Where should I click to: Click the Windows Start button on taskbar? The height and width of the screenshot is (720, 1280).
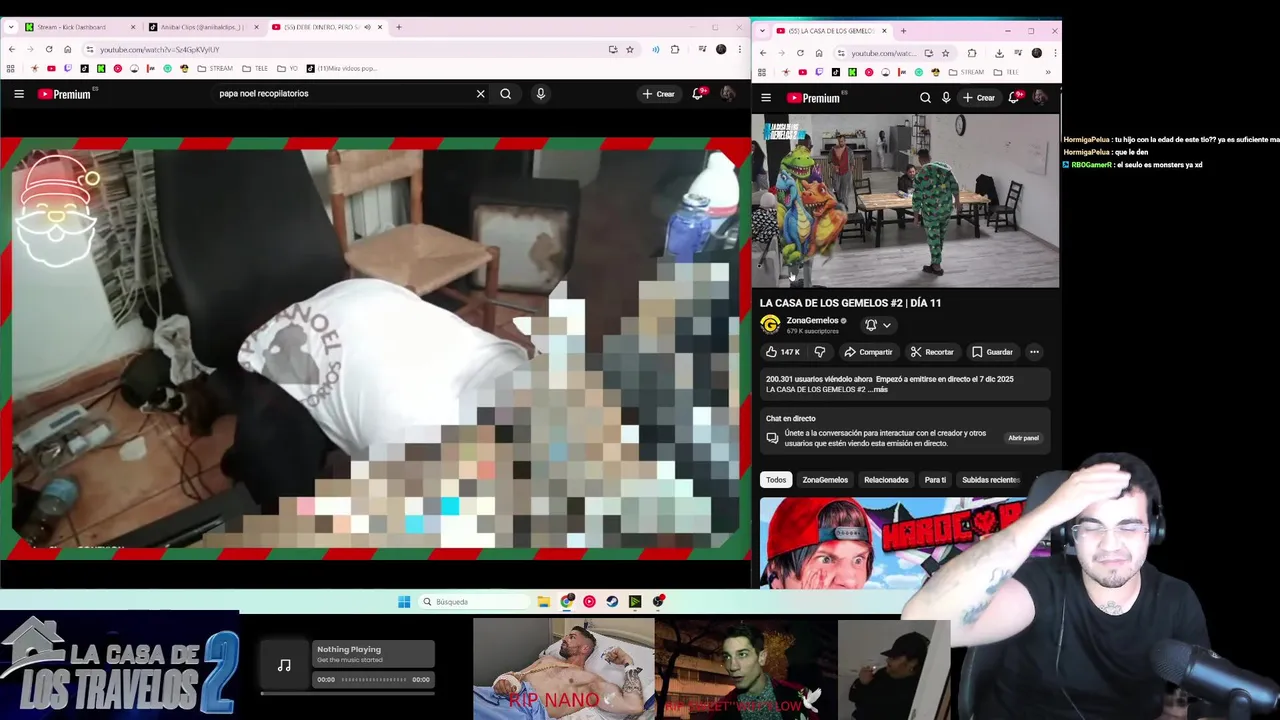pyautogui.click(x=404, y=602)
